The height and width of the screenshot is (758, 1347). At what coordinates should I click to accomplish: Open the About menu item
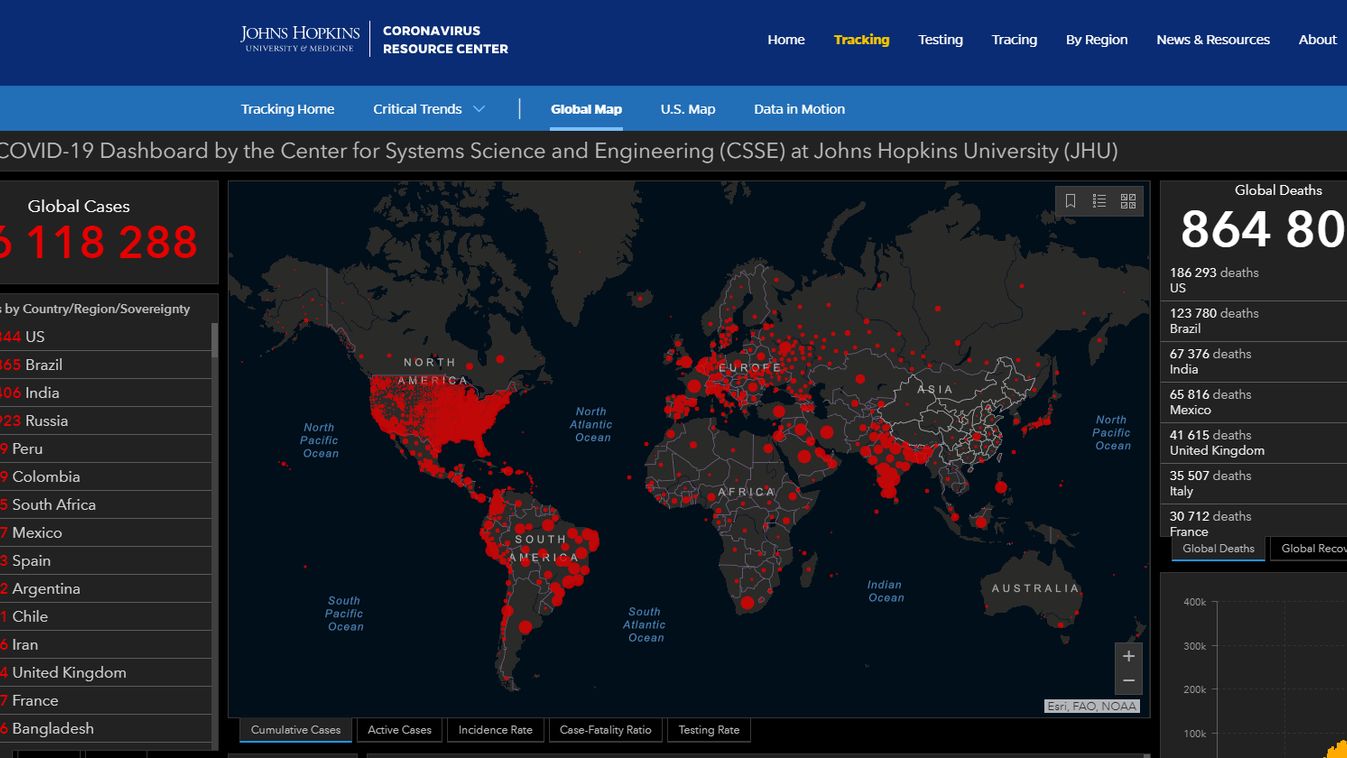pos(1317,40)
